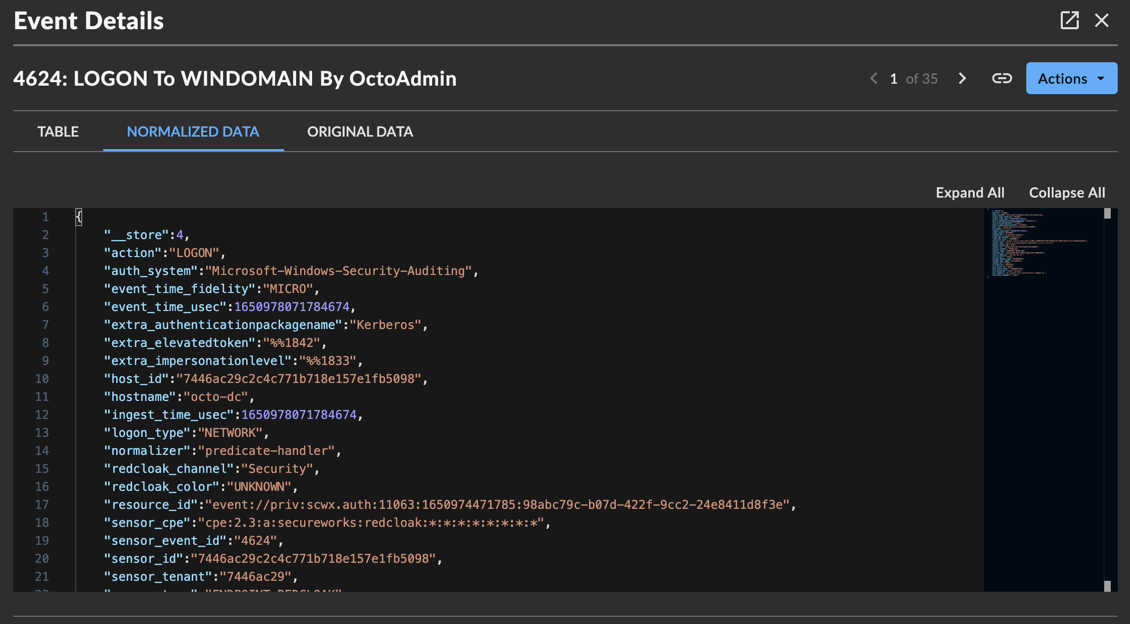
Task: Click the "1 of 35" event counter
Action: coord(913,79)
